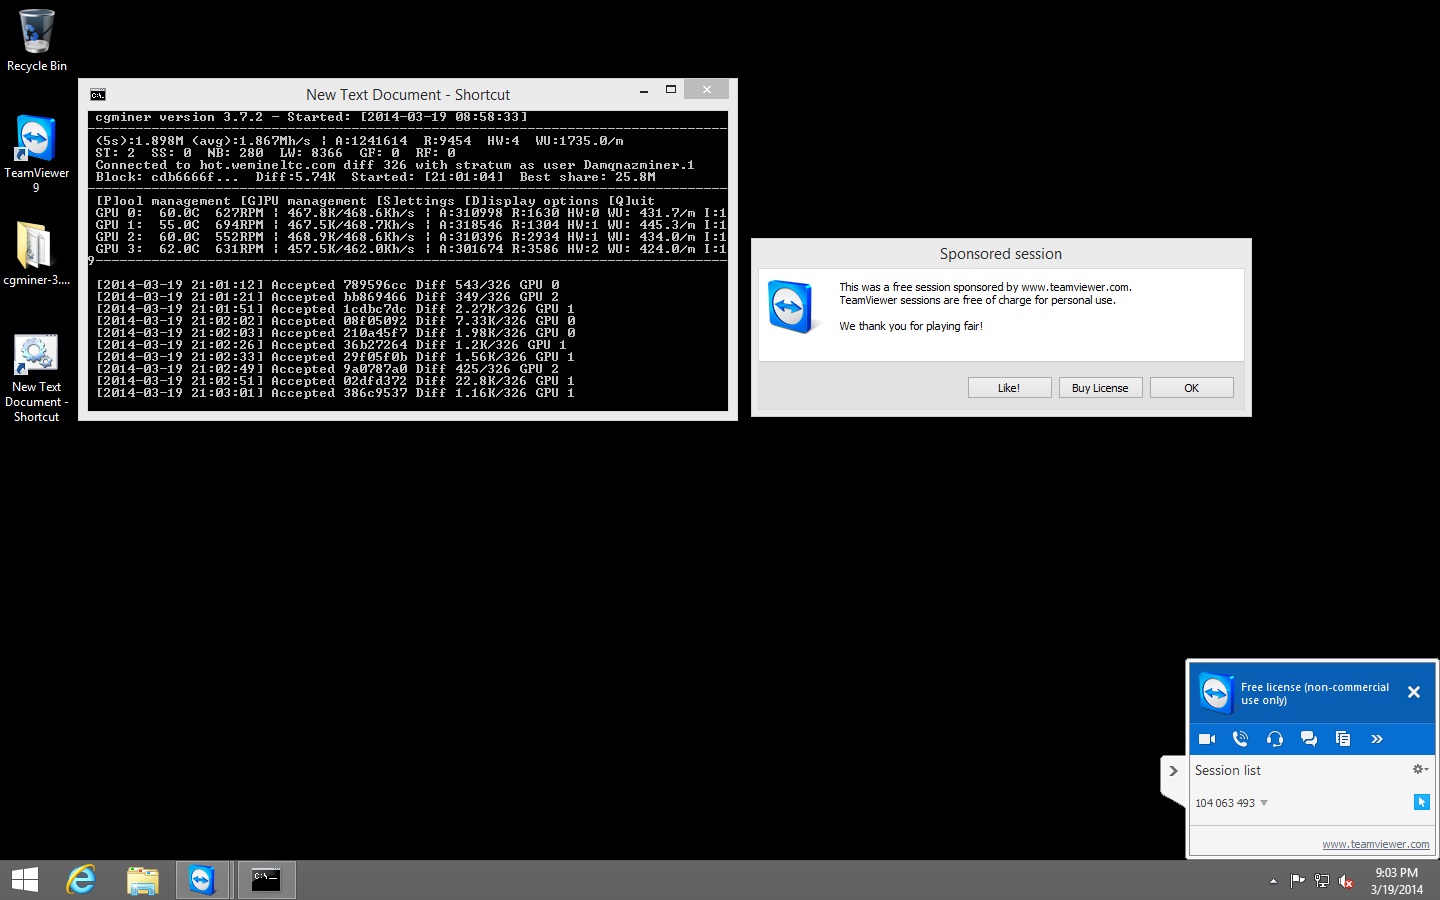This screenshot has height=900, width=1440.
Task: Click the 'Accepted 789596cc' log line
Action: click(327, 285)
